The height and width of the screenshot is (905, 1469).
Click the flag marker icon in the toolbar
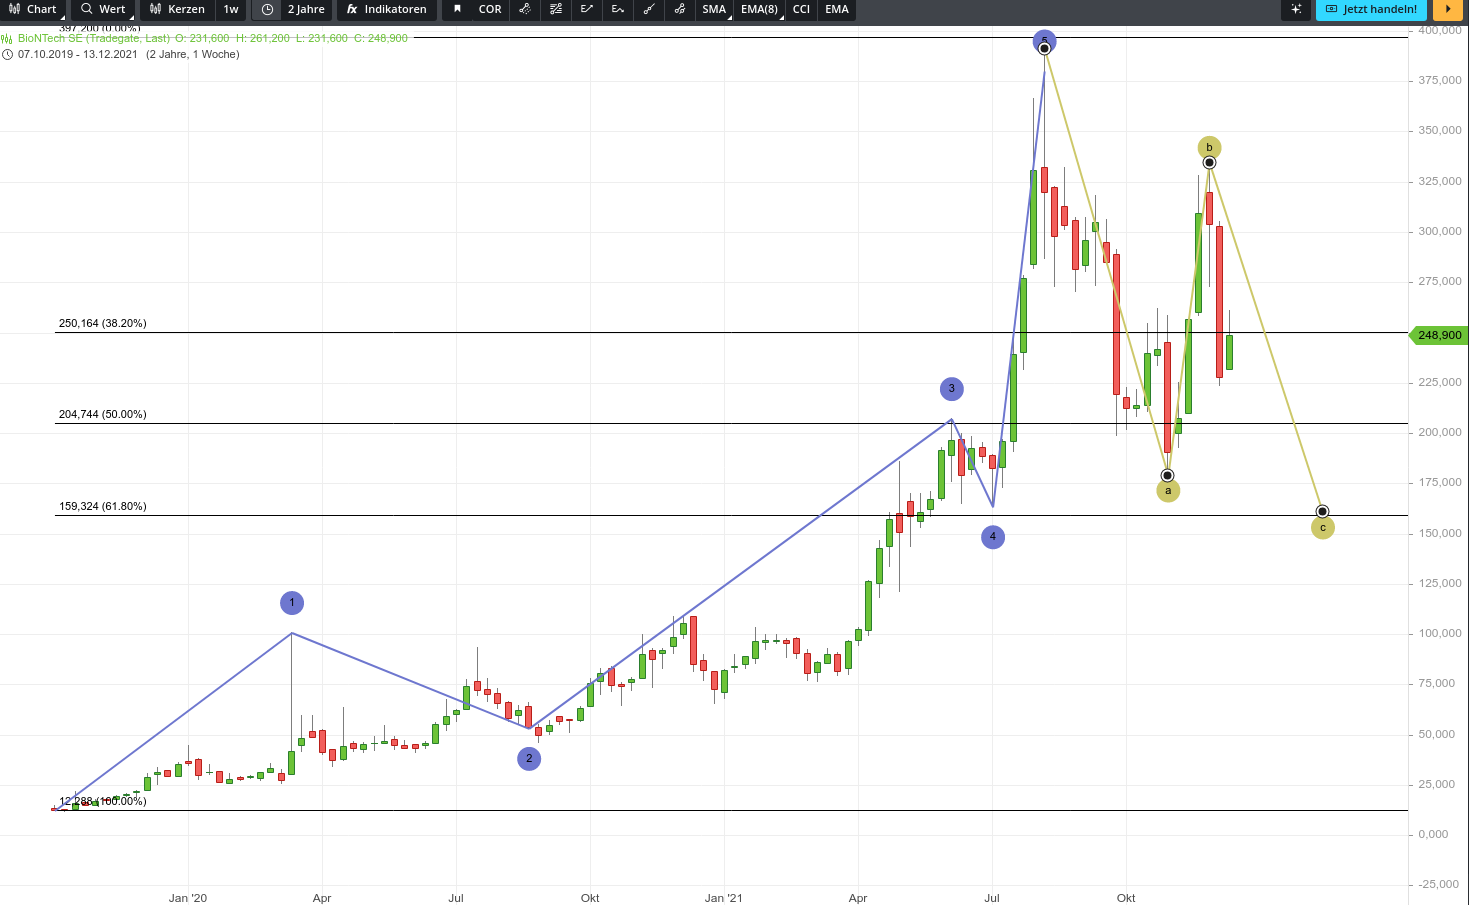click(457, 10)
